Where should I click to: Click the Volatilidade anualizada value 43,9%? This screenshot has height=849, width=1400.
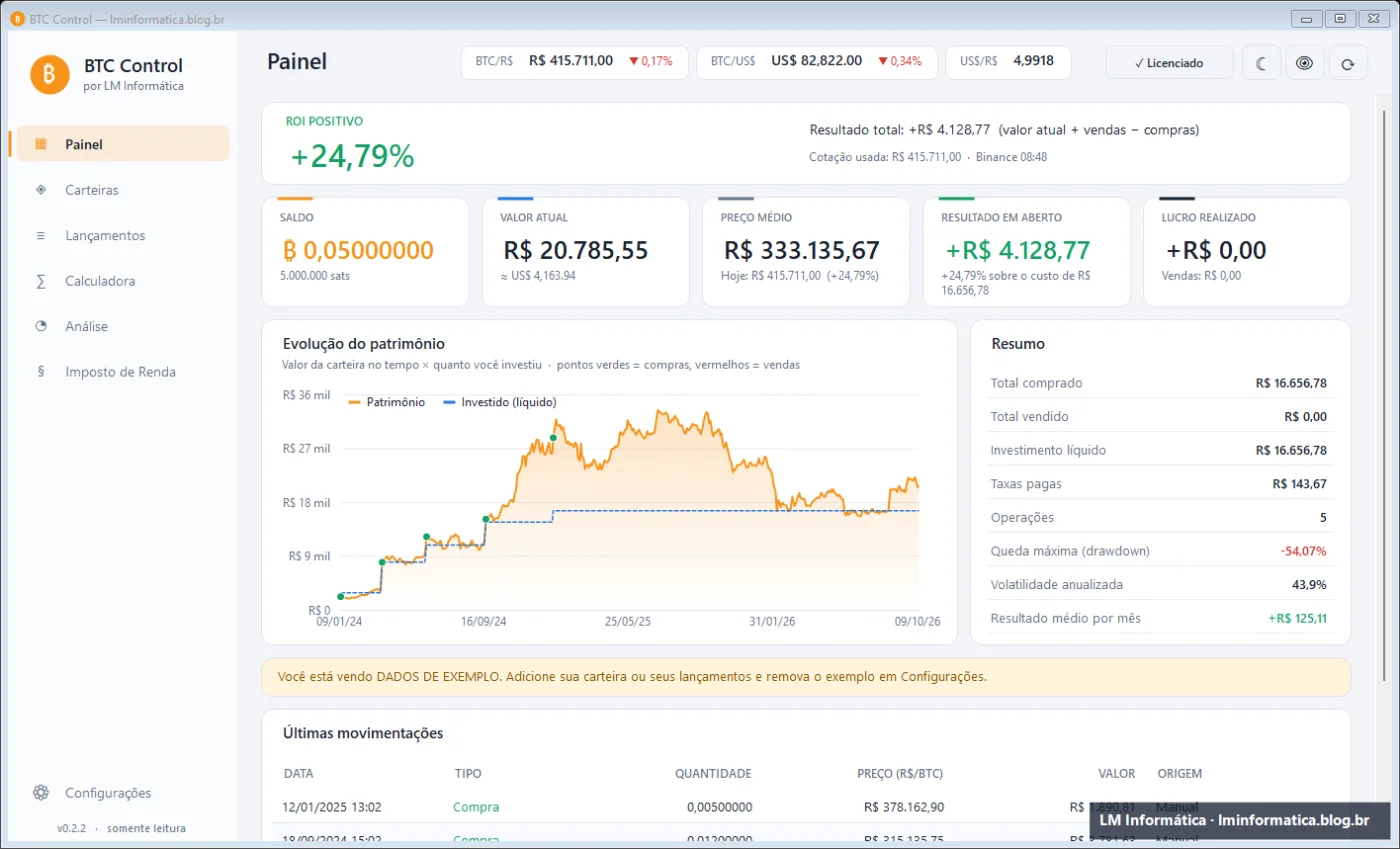click(1310, 585)
